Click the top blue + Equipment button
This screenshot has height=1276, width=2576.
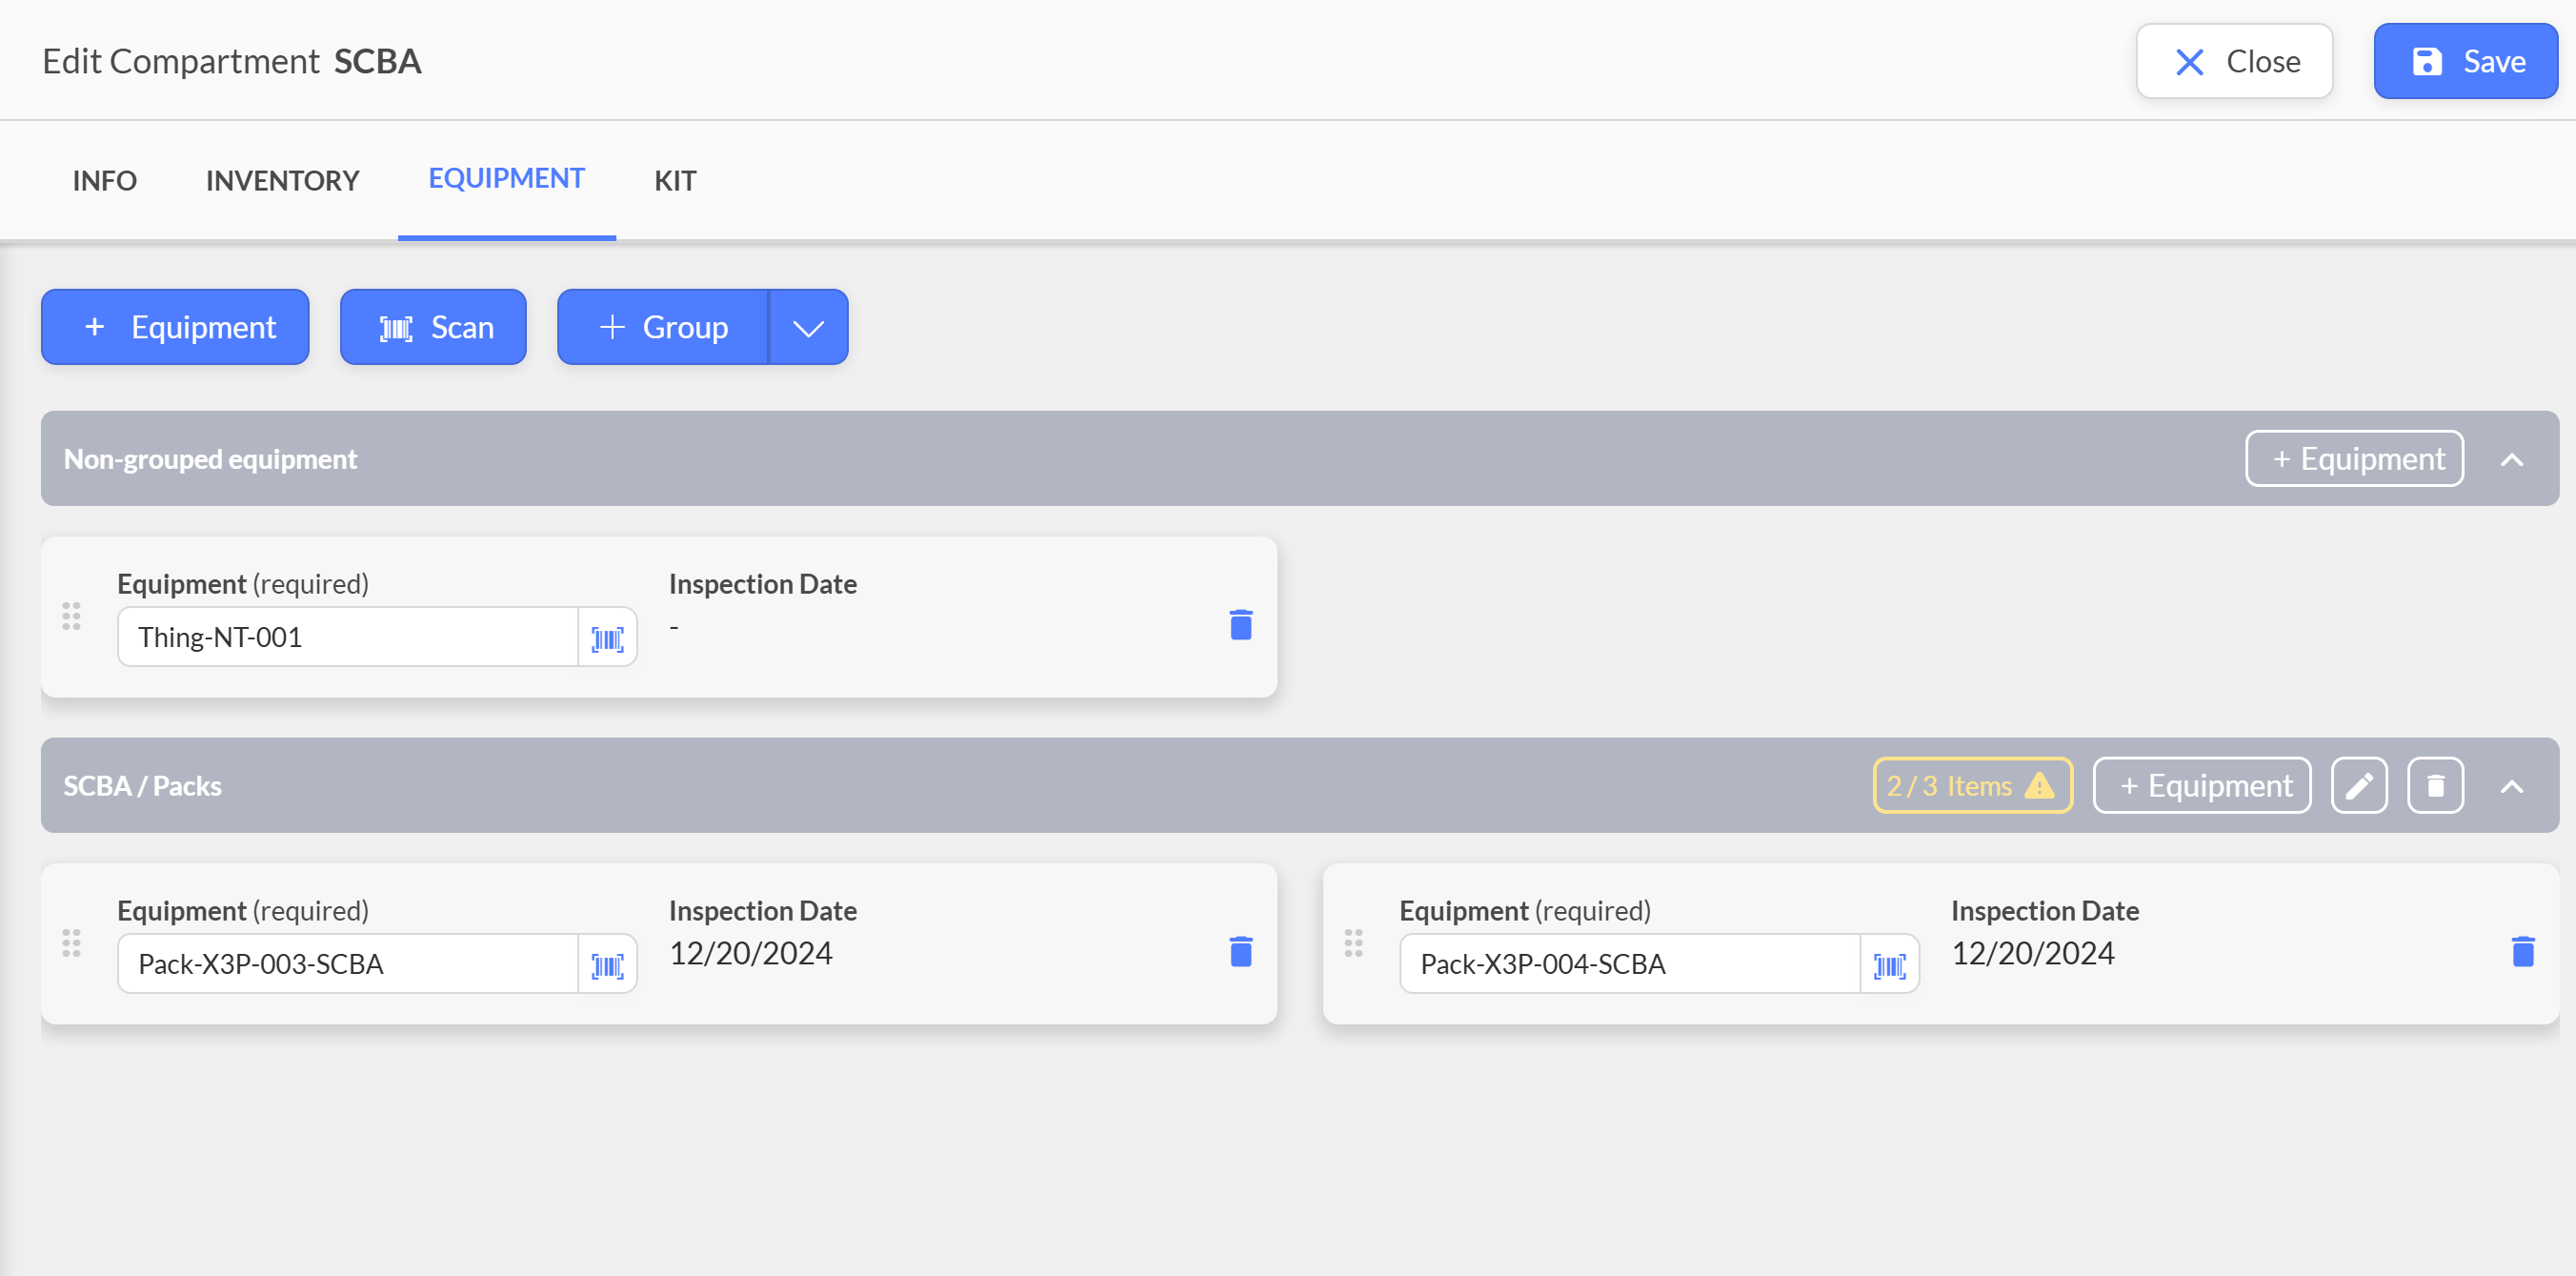tap(175, 328)
